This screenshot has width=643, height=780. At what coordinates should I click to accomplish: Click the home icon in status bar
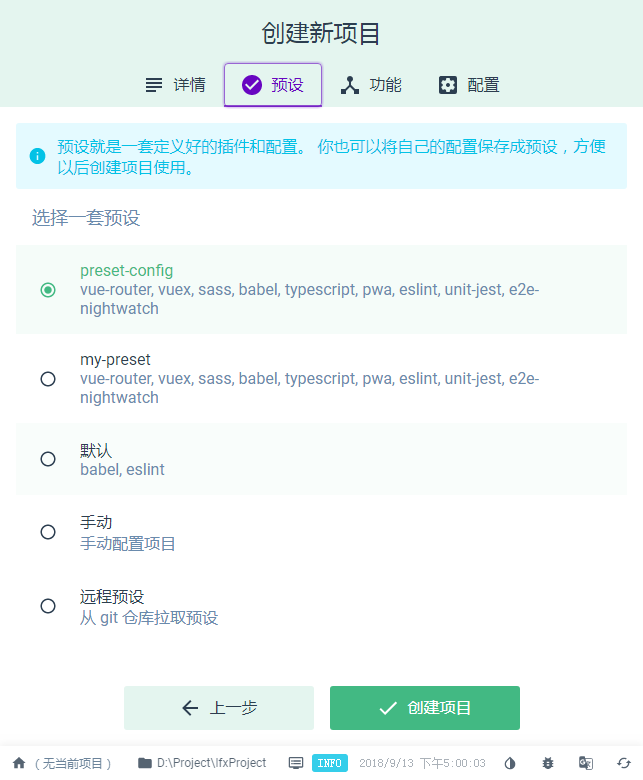pos(19,763)
